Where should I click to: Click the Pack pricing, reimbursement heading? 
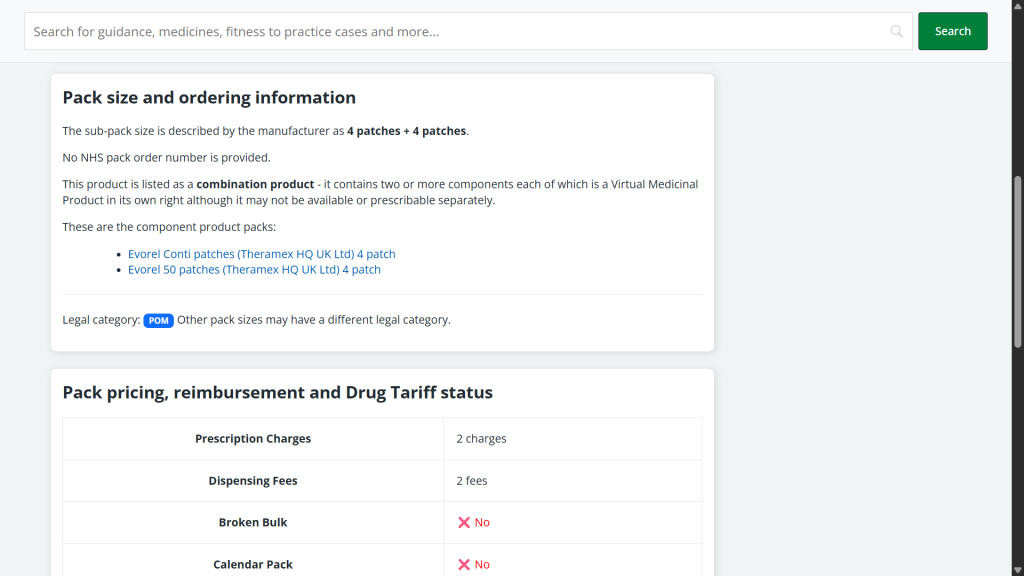(277, 393)
